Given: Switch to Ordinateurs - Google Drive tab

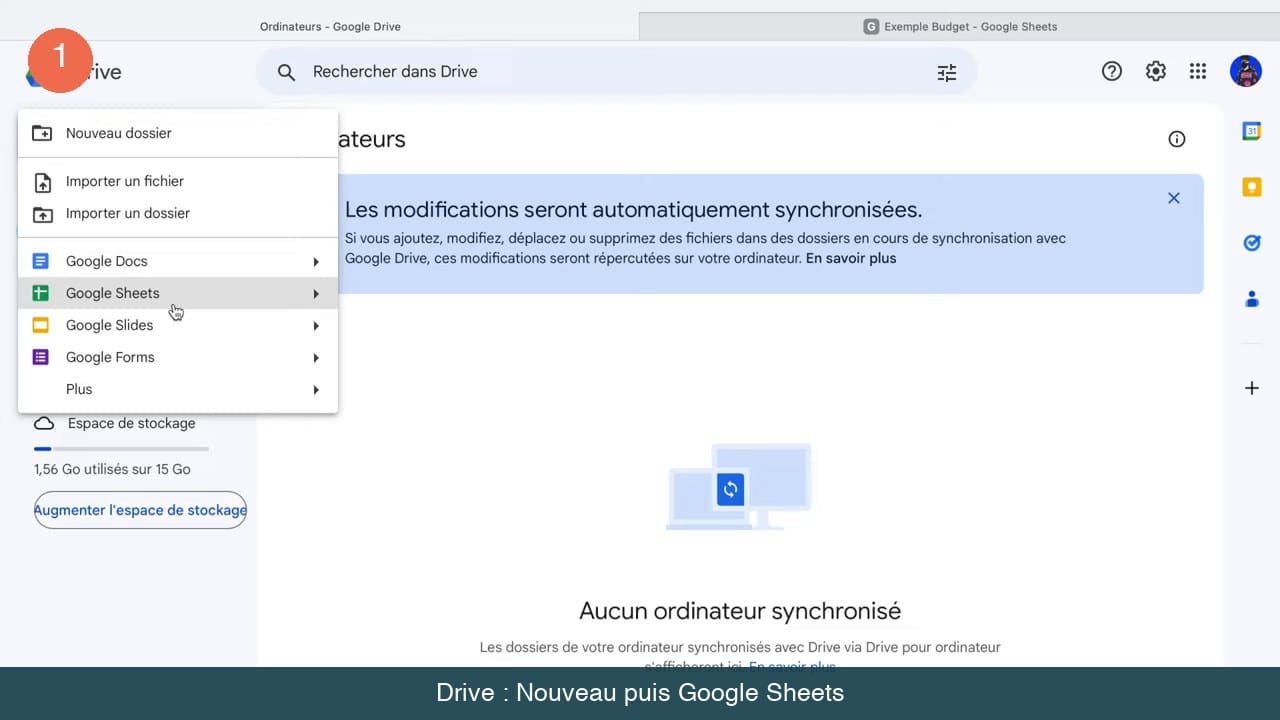Looking at the screenshot, I should pos(330,26).
